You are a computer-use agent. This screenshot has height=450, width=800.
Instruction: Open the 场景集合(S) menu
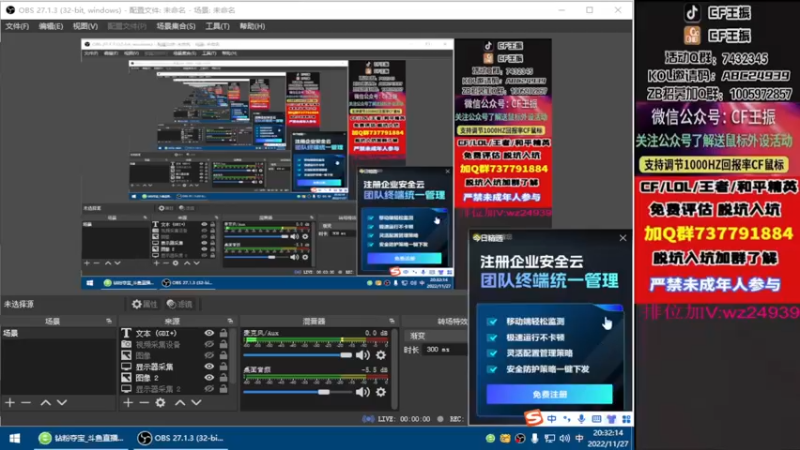(176, 26)
